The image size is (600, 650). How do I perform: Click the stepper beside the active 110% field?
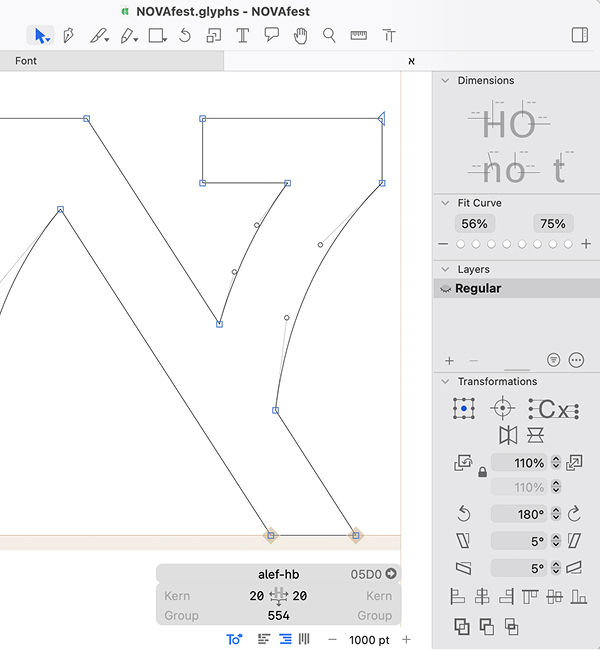[556, 463]
